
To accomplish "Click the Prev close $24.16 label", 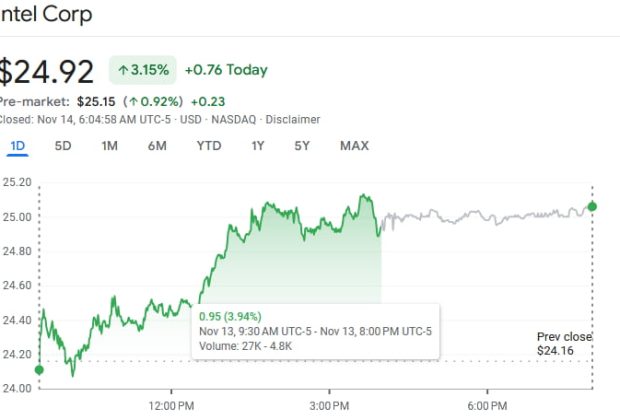I will tap(564, 344).
